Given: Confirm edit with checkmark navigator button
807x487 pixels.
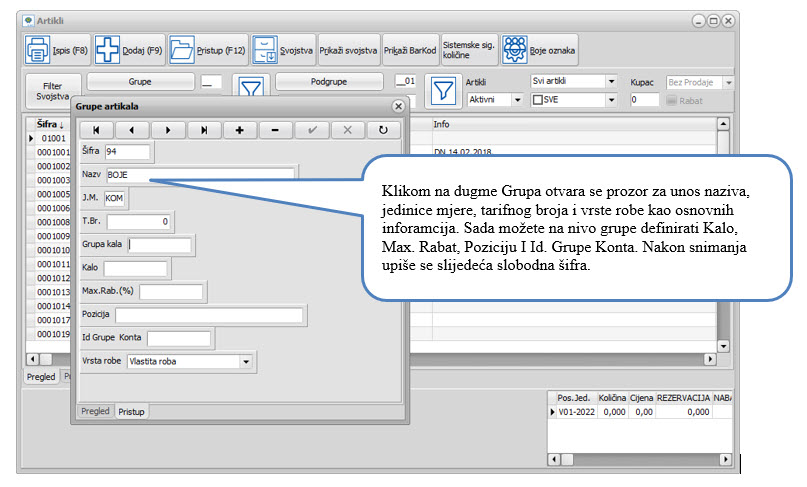Looking at the screenshot, I should point(312,130).
